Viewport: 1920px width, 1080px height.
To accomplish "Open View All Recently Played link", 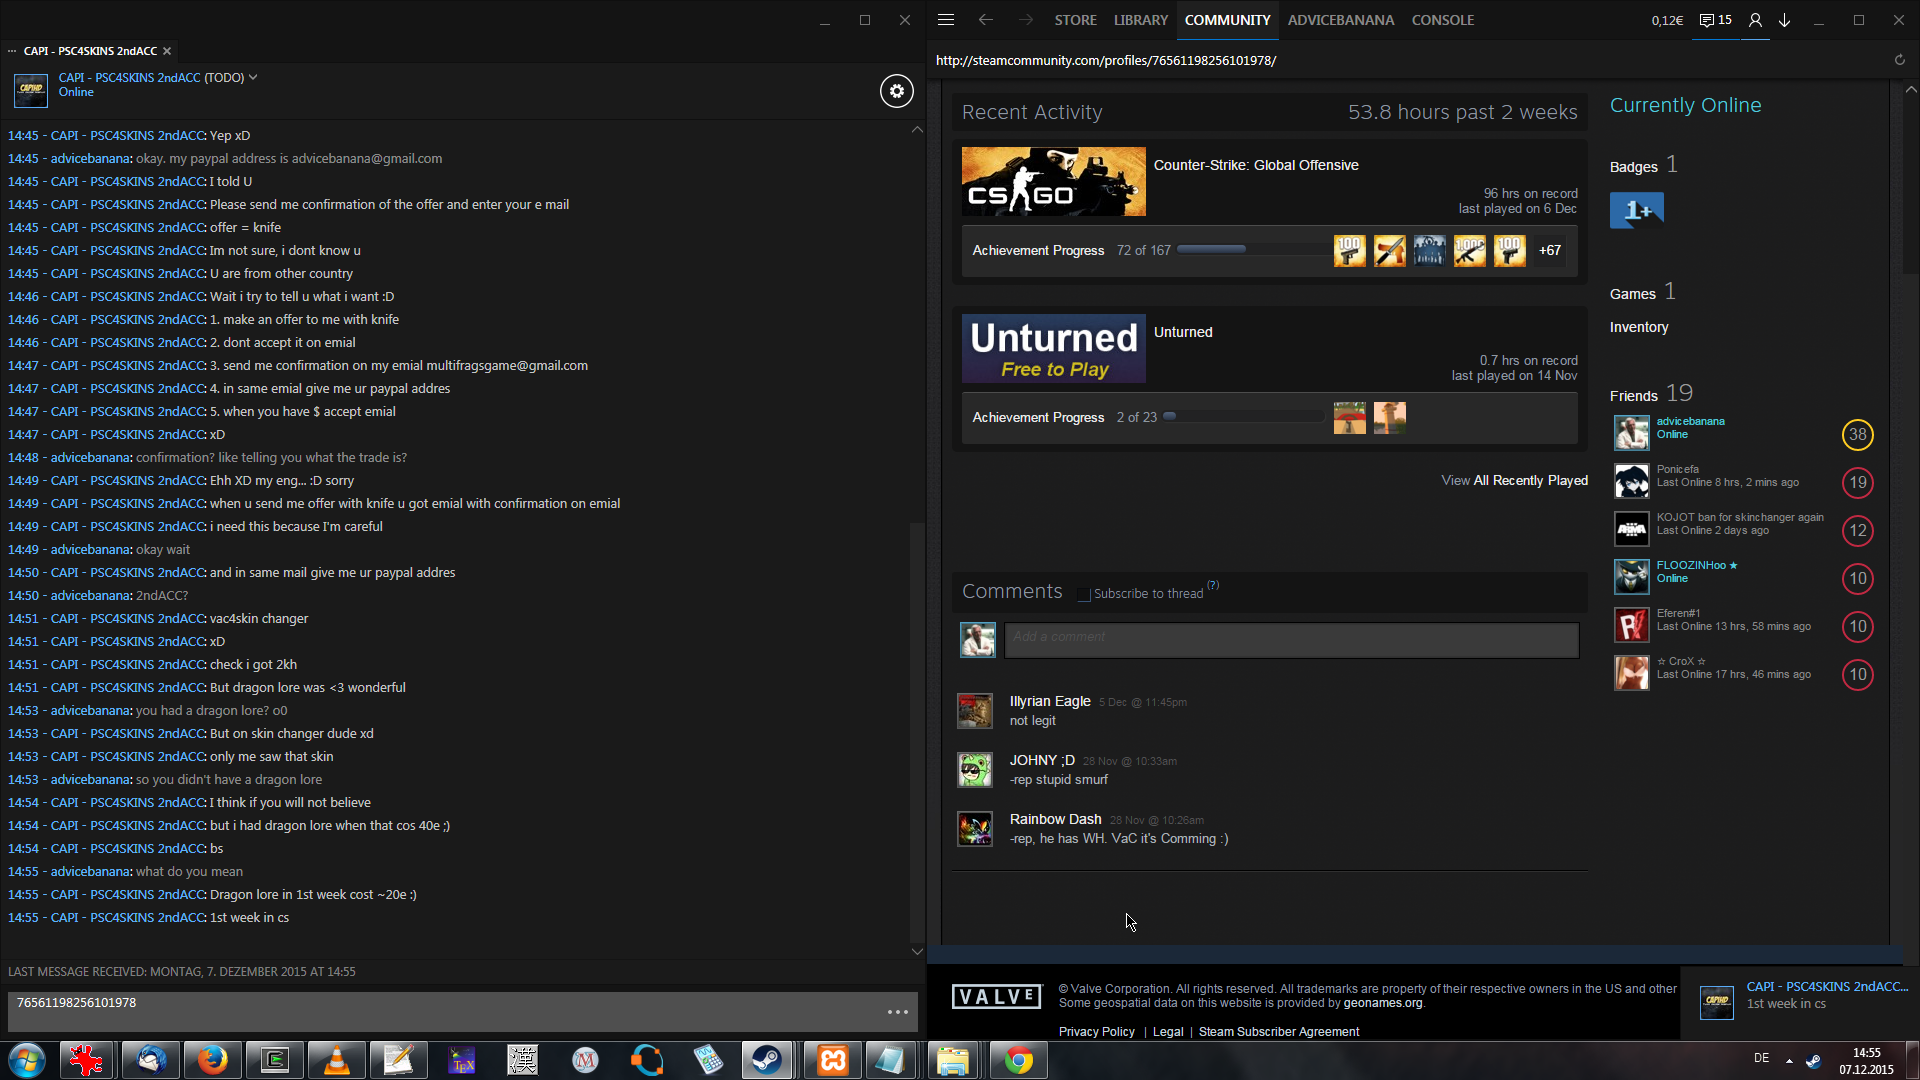I will (1514, 481).
